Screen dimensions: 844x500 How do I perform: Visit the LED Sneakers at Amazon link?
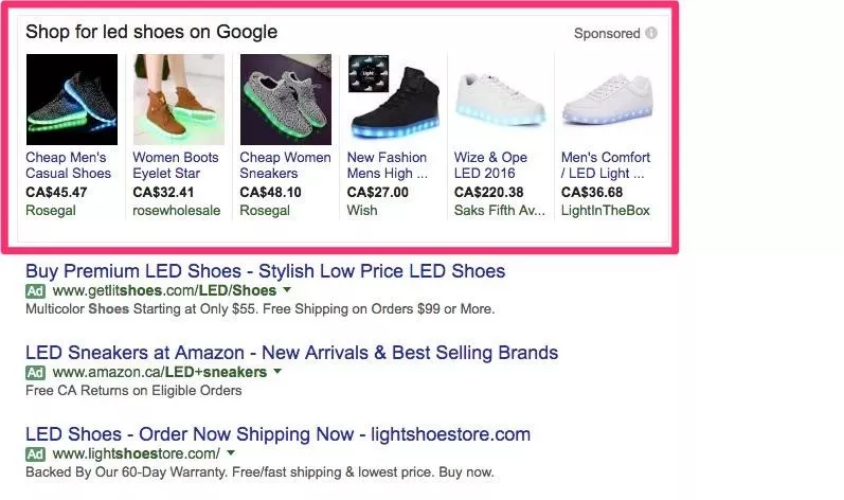click(x=291, y=353)
